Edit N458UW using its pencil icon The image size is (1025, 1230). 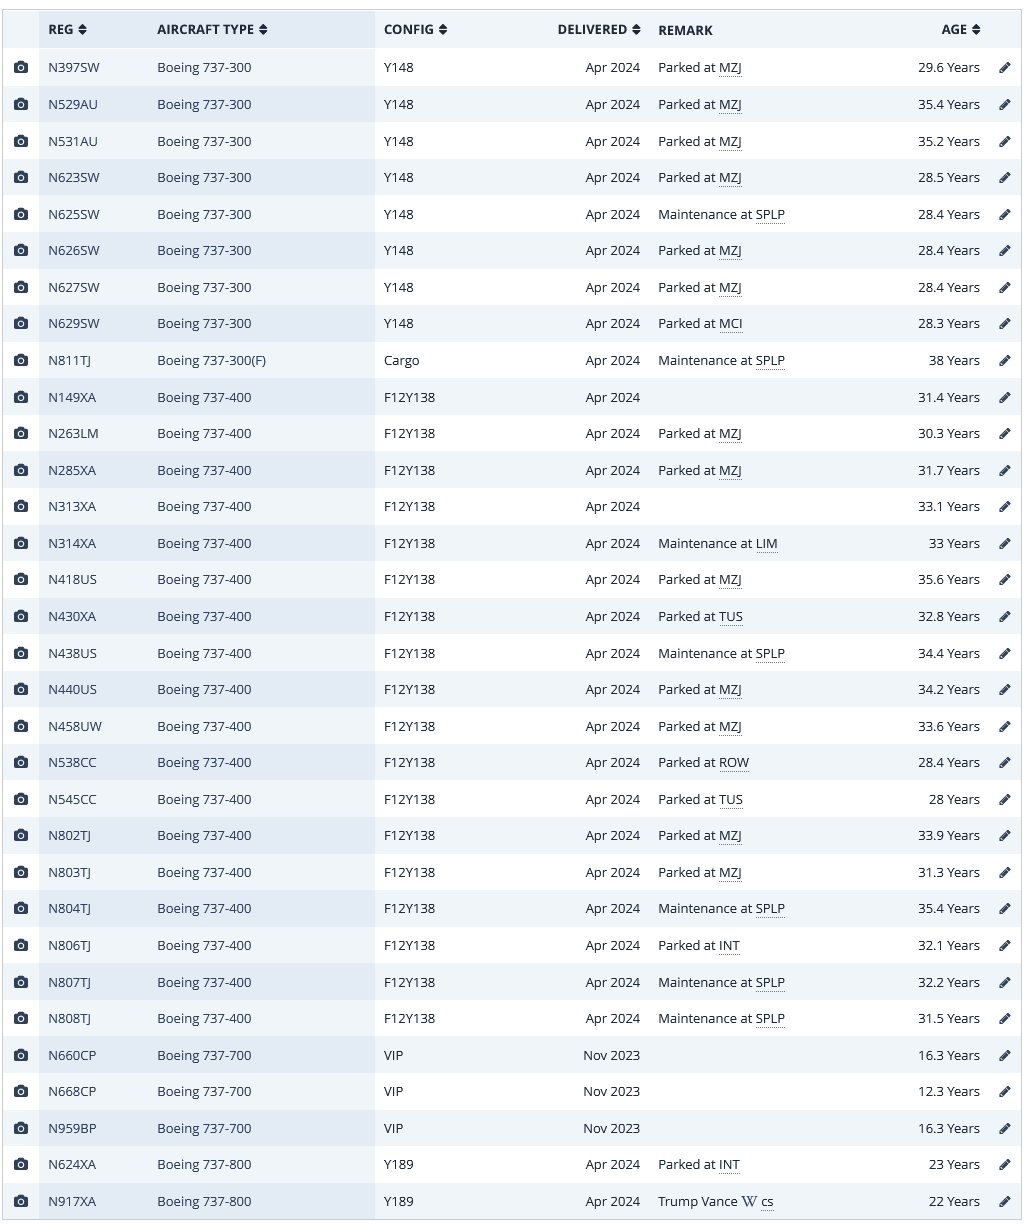(x=1005, y=726)
